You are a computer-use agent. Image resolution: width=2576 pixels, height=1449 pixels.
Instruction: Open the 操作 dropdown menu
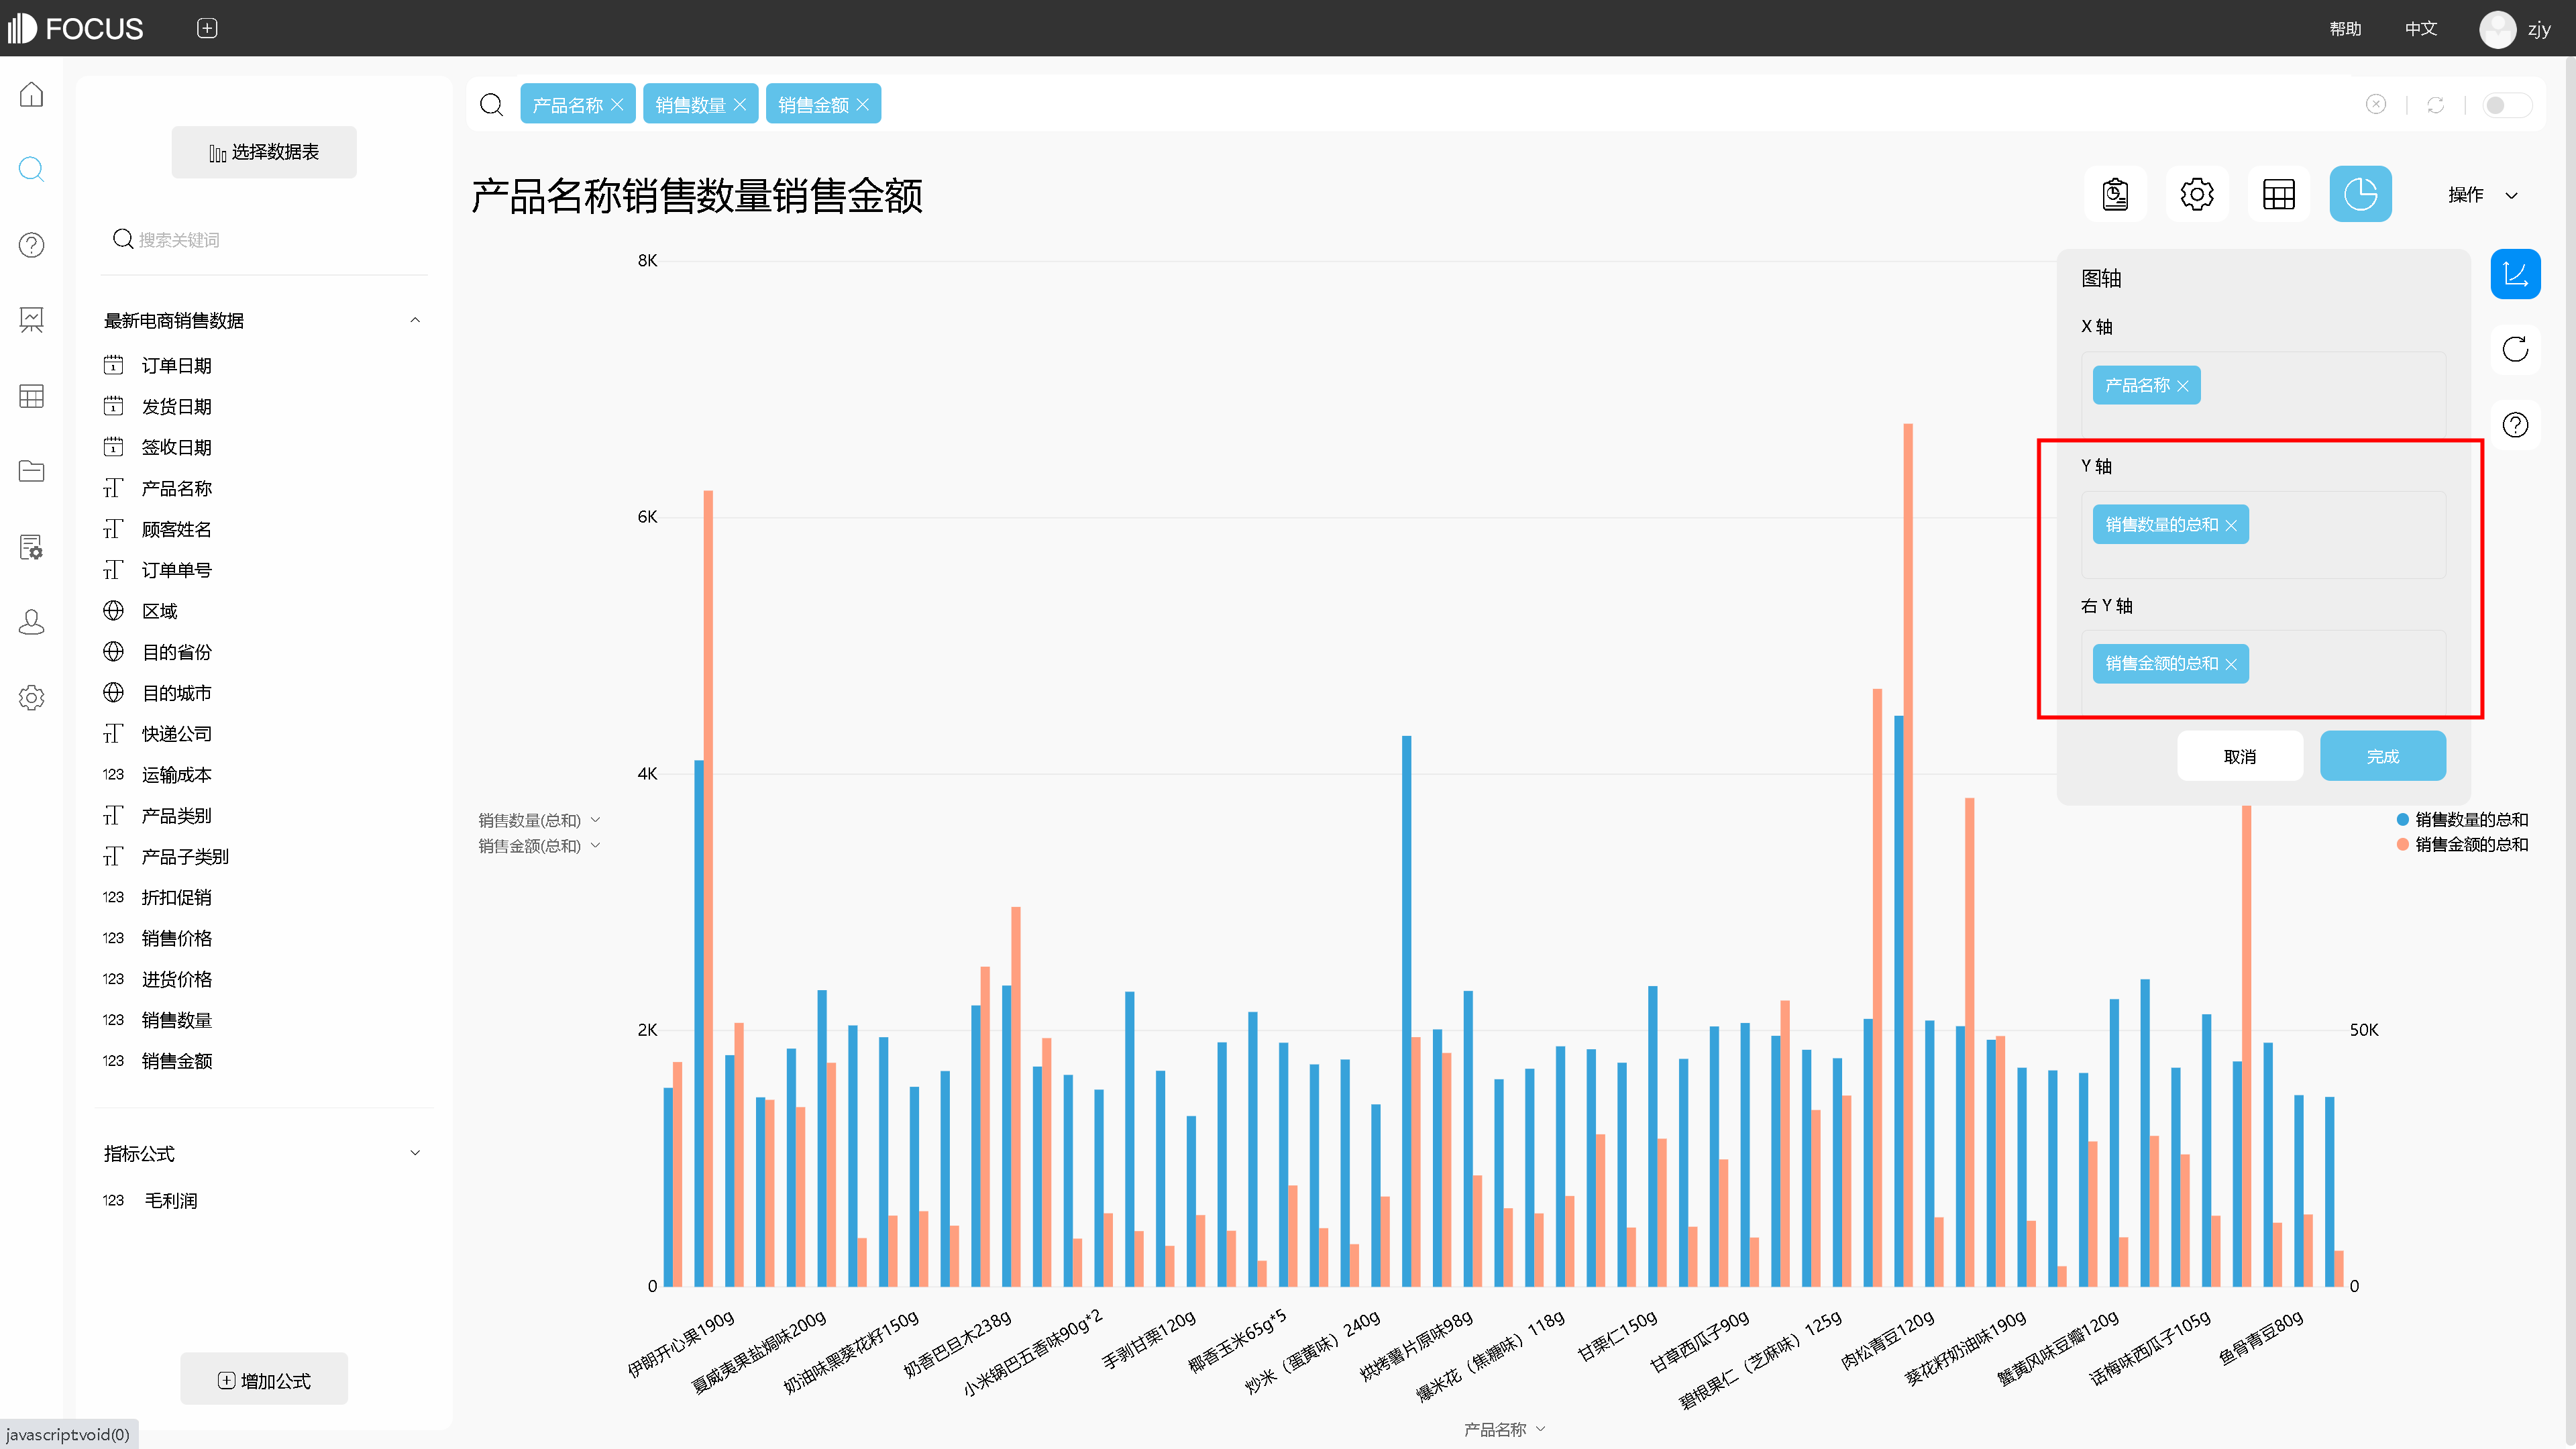click(2481, 195)
